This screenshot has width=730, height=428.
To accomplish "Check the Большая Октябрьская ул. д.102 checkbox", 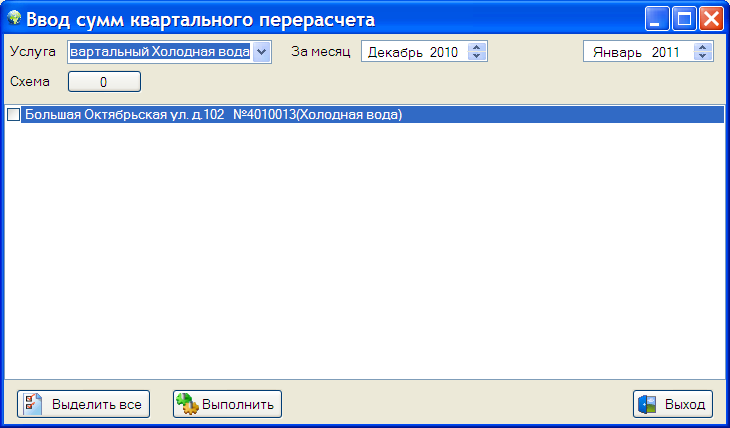I will [x=14, y=115].
